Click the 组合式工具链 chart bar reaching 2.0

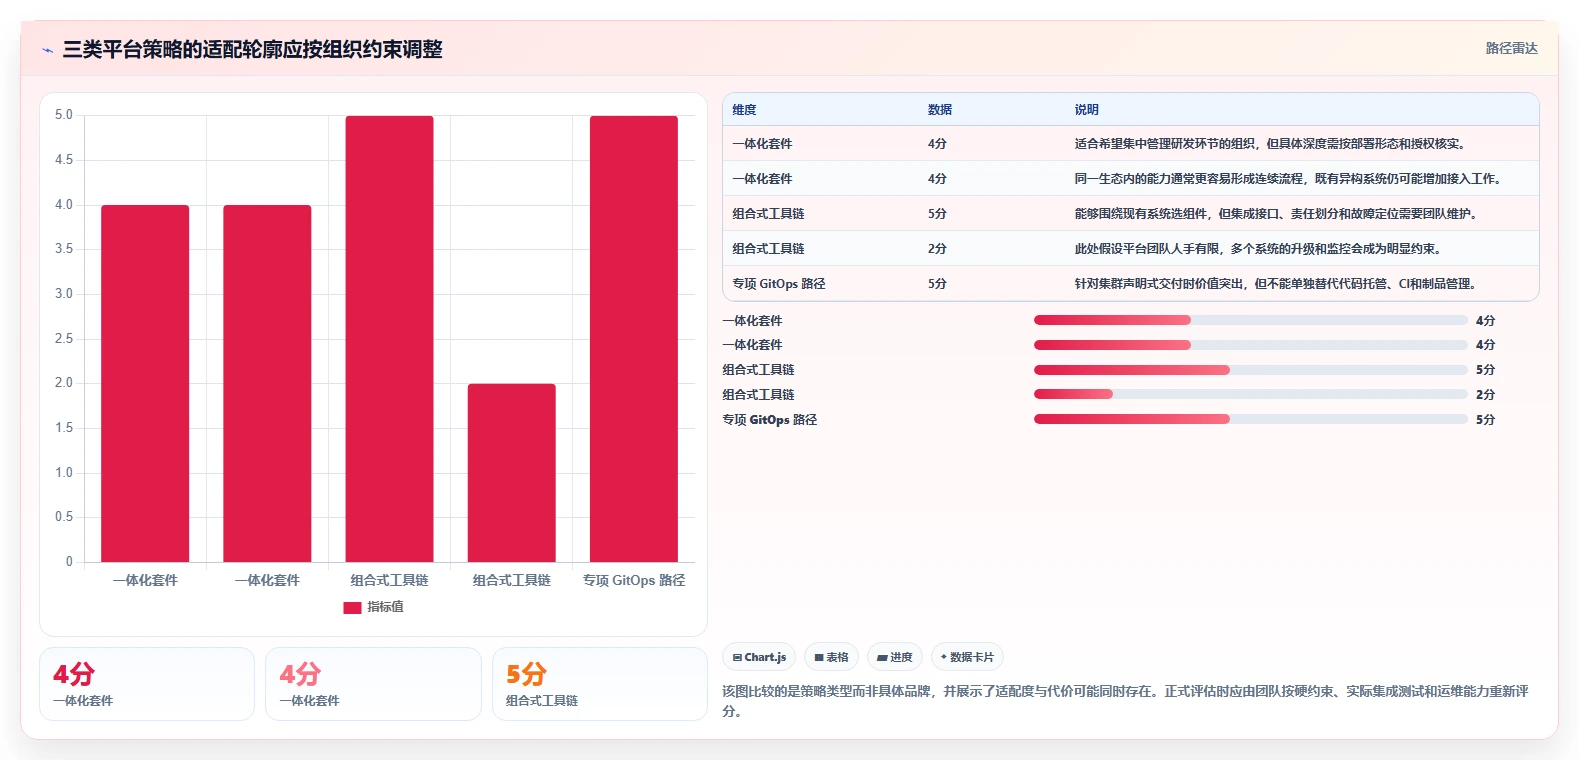tap(512, 473)
